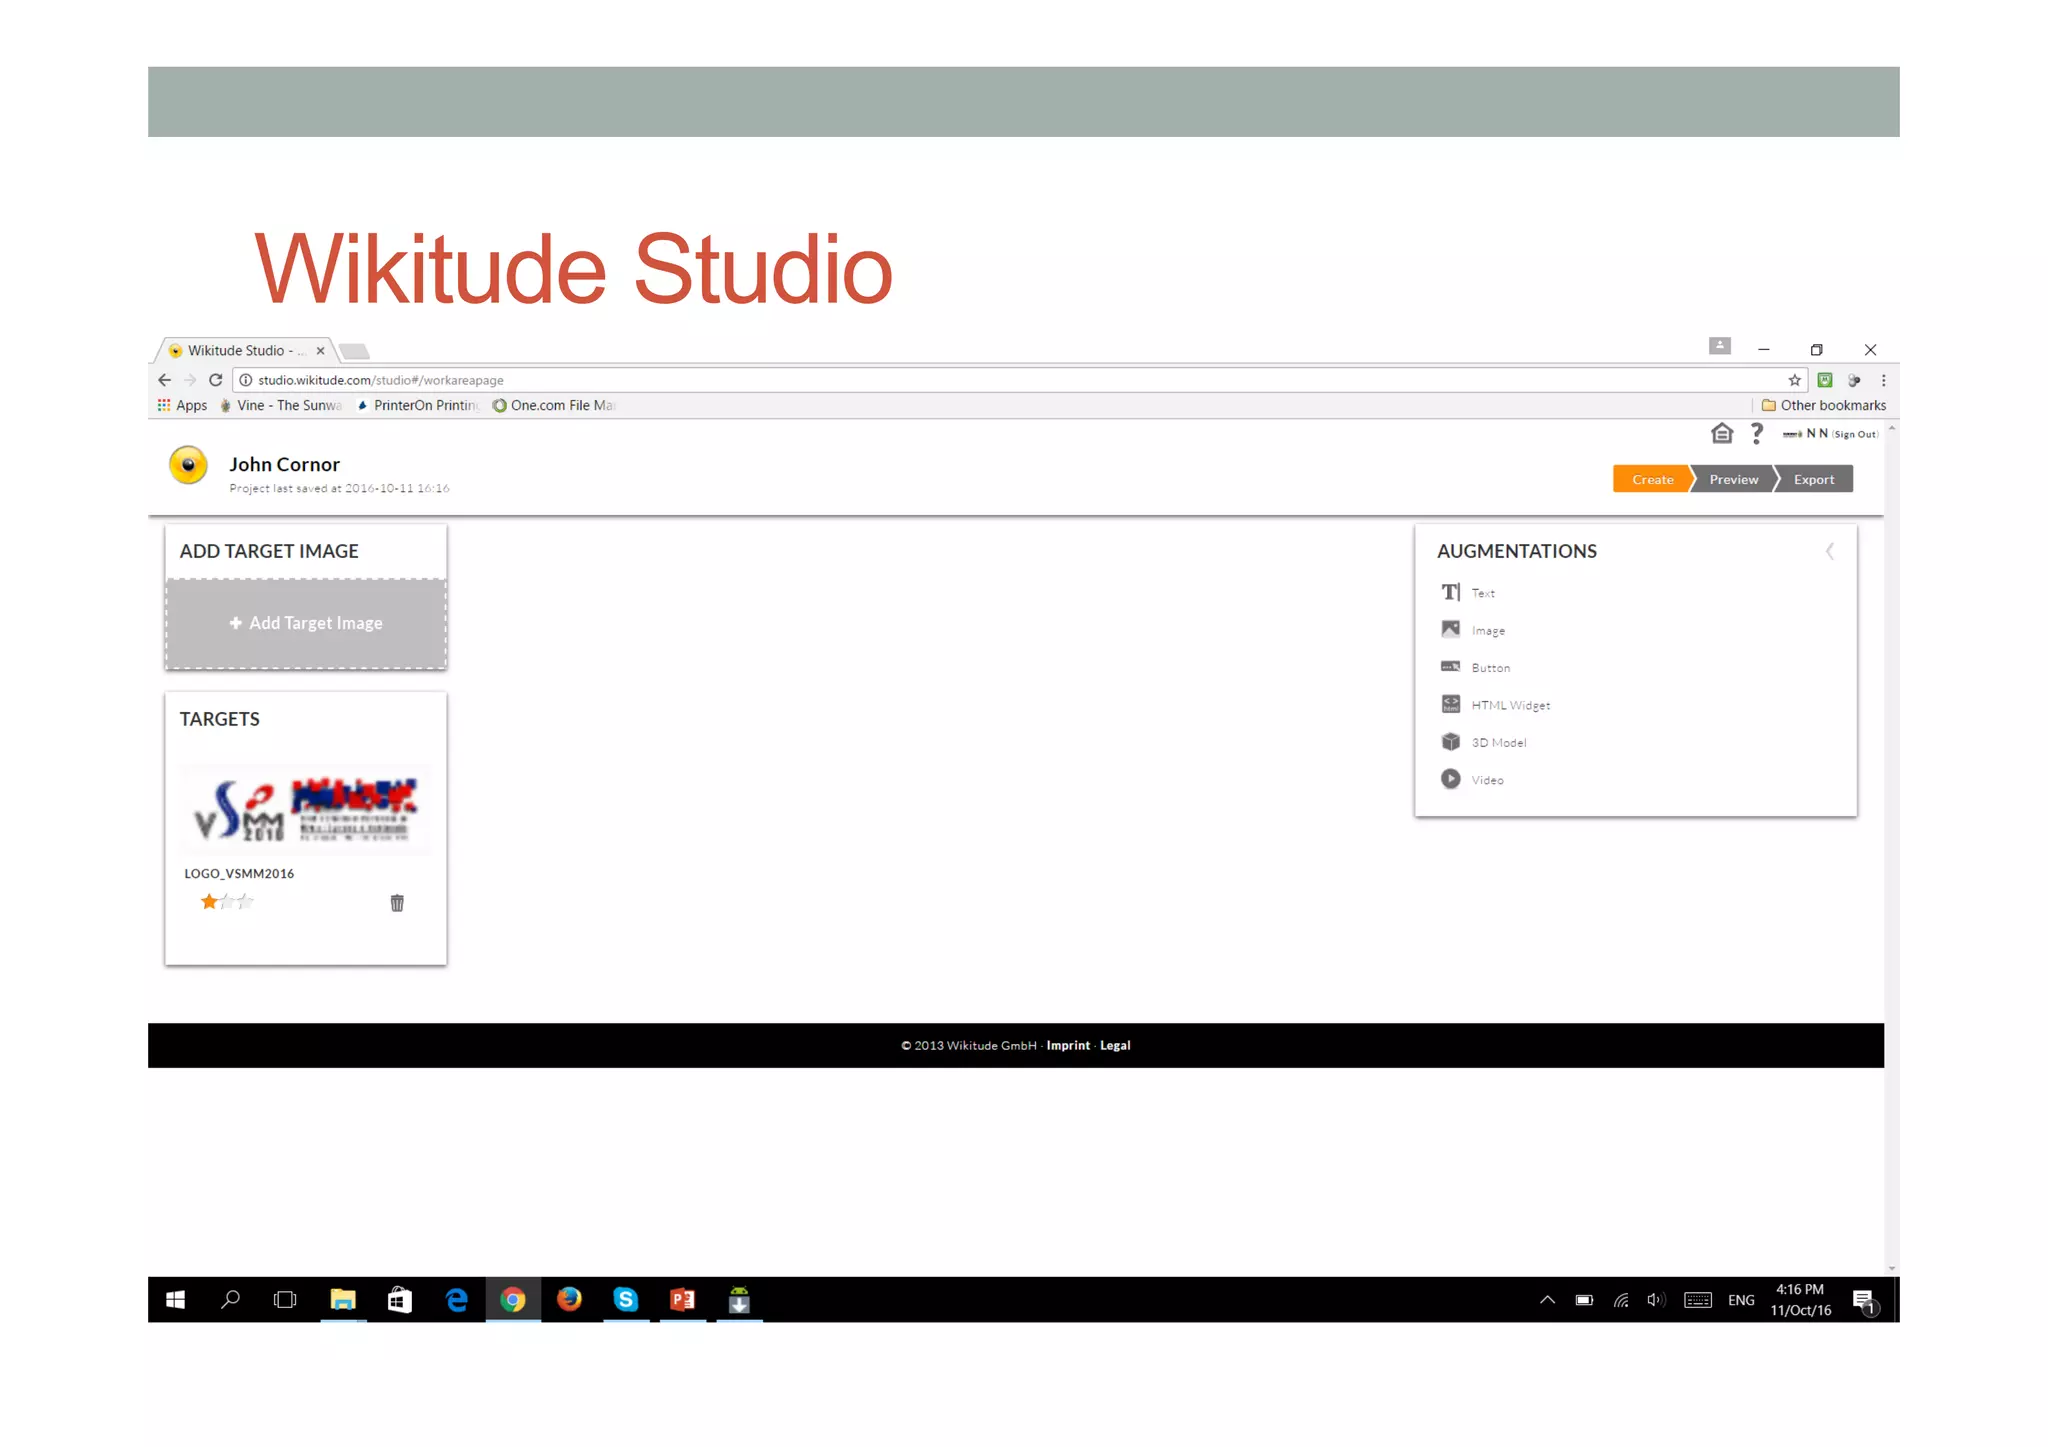This screenshot has height=1447, width=2048.
Task: Open File Explorer from the taskbar
Action: (343, 1299)
